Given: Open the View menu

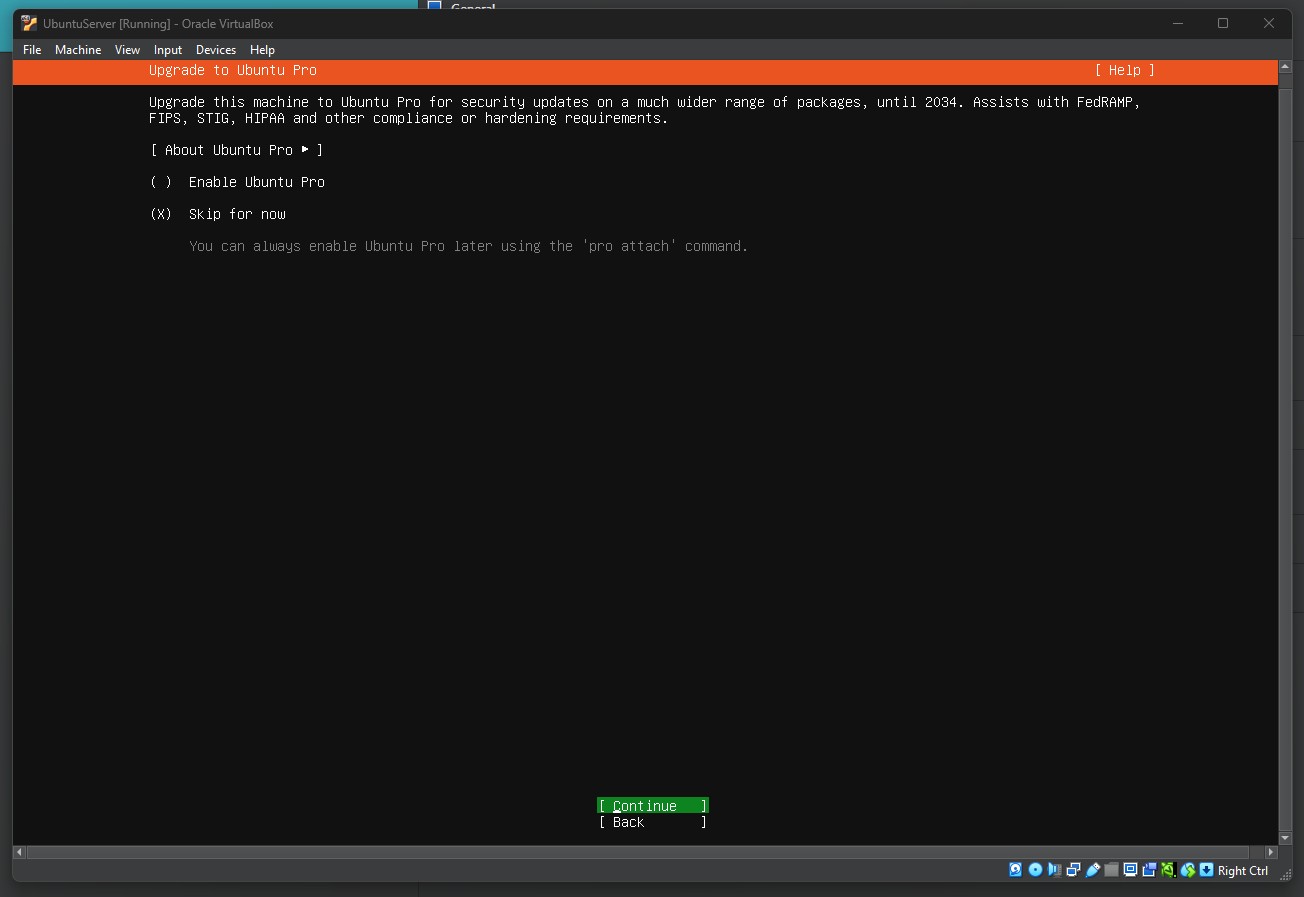Looking at the screenshot, I should click(127, 49).
